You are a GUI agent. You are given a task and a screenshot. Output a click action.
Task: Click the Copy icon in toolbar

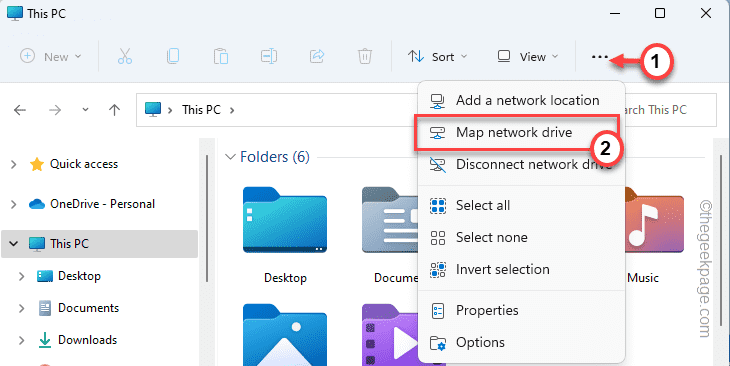[x=173, y=56]
